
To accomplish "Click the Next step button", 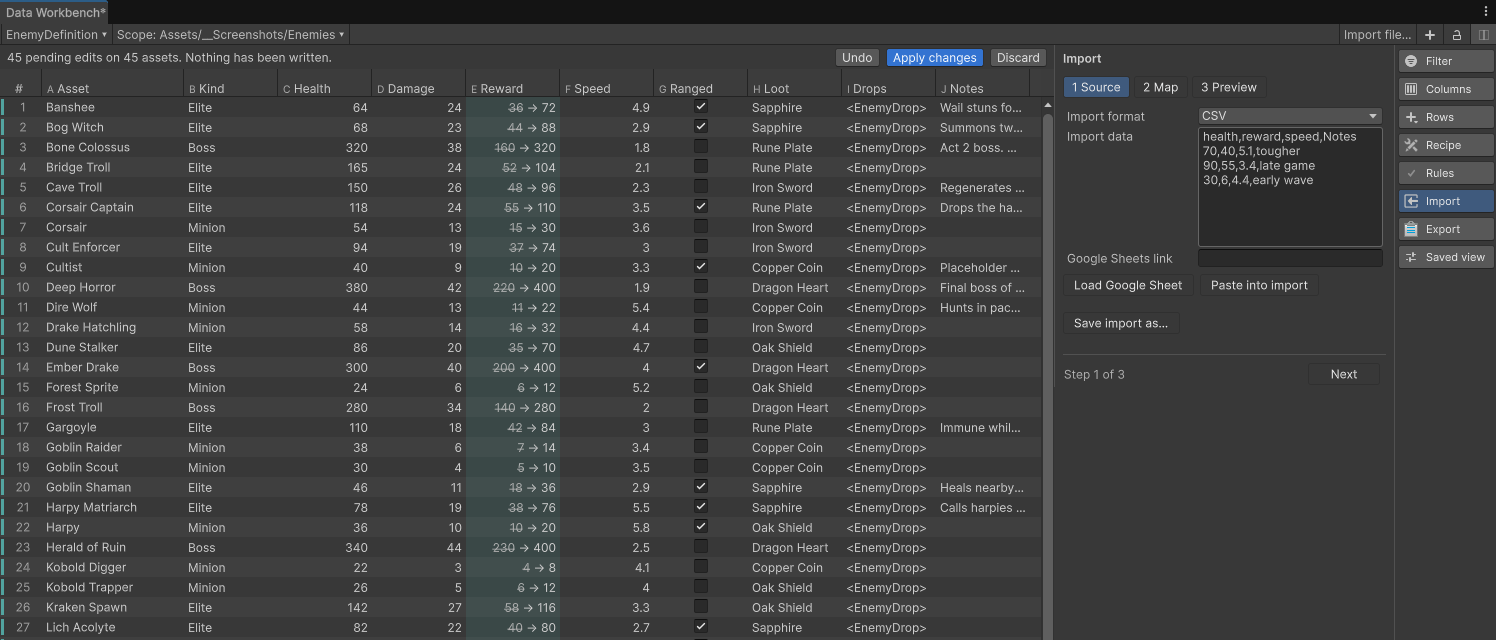I will 1343,374.
